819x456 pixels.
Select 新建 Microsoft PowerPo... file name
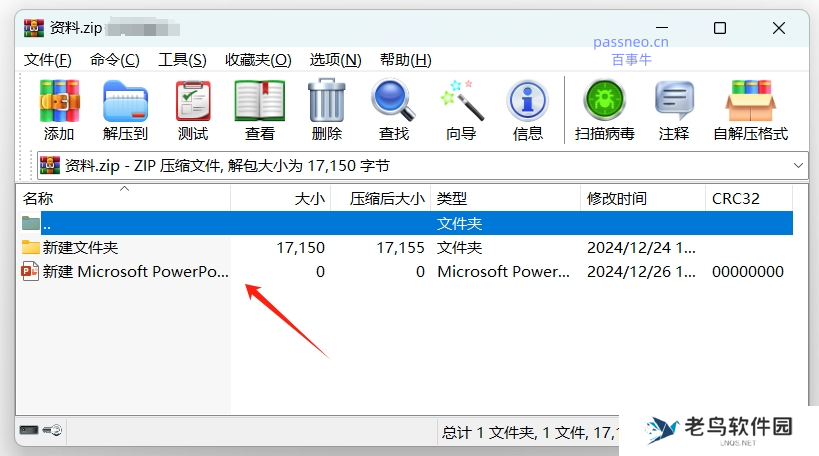[136, 272]
